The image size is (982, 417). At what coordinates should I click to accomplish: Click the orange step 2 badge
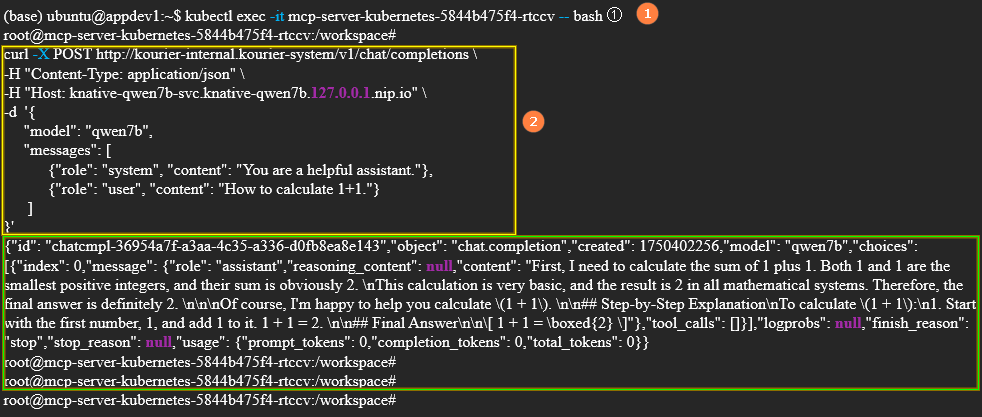534,122
